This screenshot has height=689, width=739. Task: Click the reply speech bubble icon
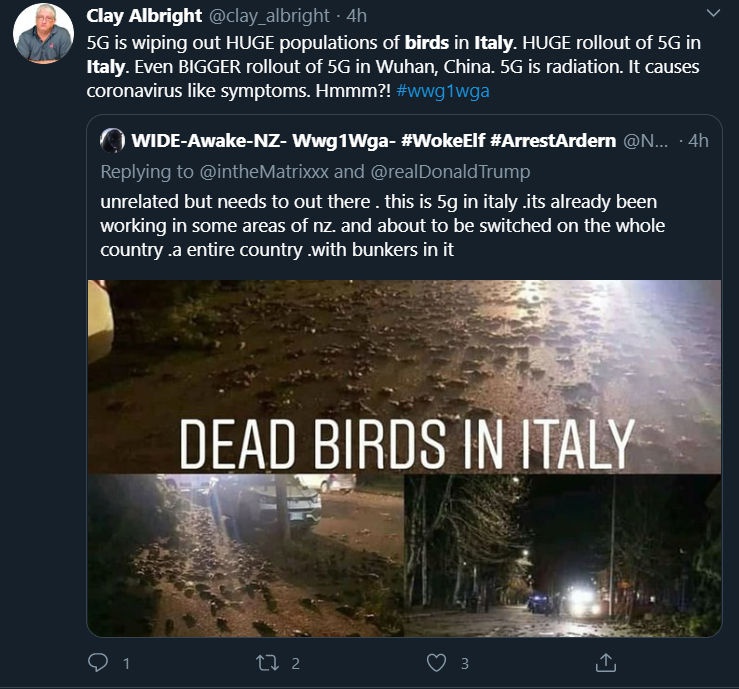98,662
